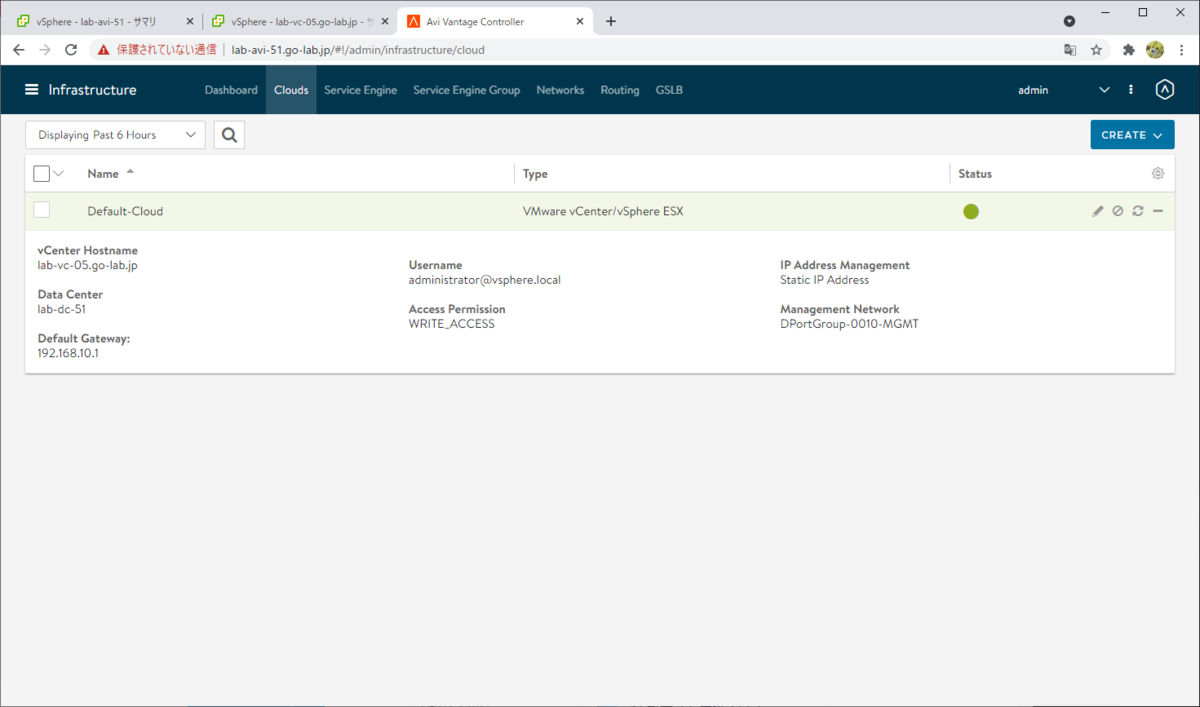This screenshot has width=1200, height=707.
Task: Click the browser back arrow
Action: 18,49
